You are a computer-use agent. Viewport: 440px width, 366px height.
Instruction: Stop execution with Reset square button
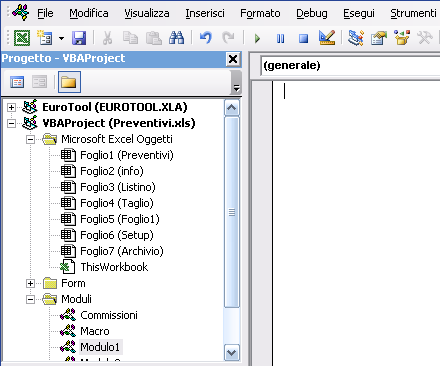click(x=303, y=39)
